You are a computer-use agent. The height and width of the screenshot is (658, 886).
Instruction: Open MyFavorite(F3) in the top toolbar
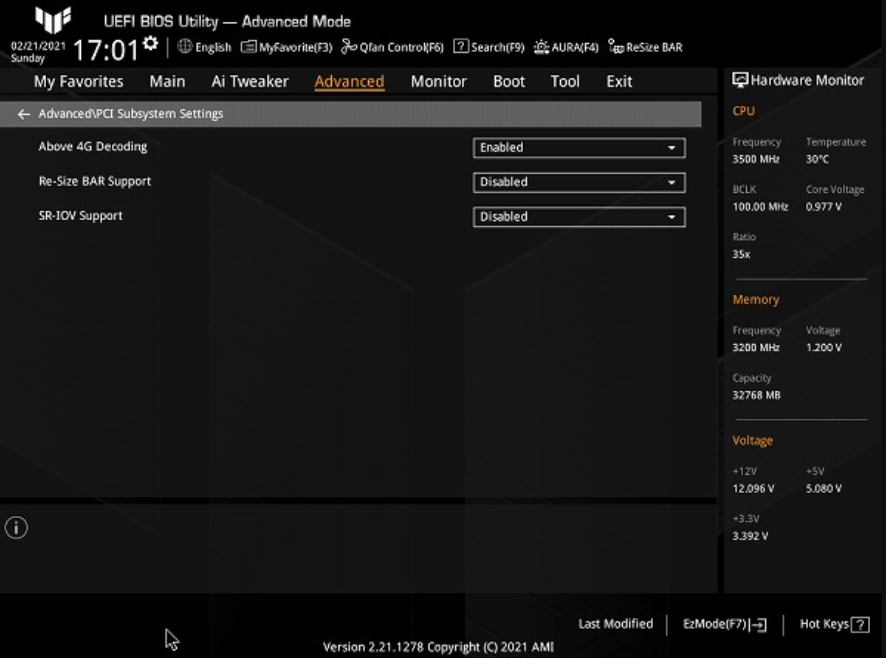(x=286, y=47)
